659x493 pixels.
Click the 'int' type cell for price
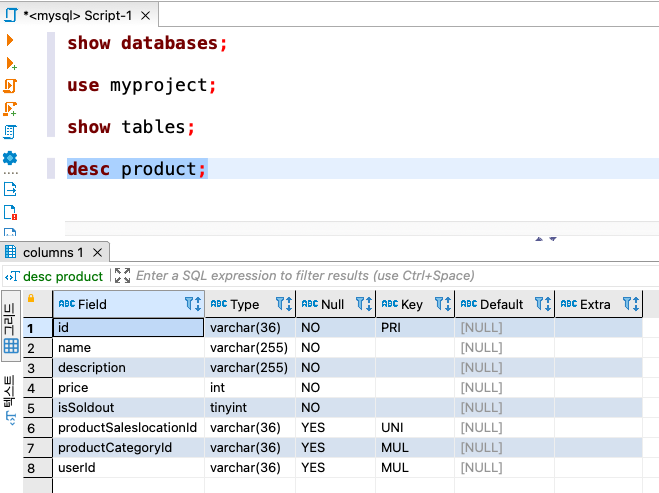point(250,388)
